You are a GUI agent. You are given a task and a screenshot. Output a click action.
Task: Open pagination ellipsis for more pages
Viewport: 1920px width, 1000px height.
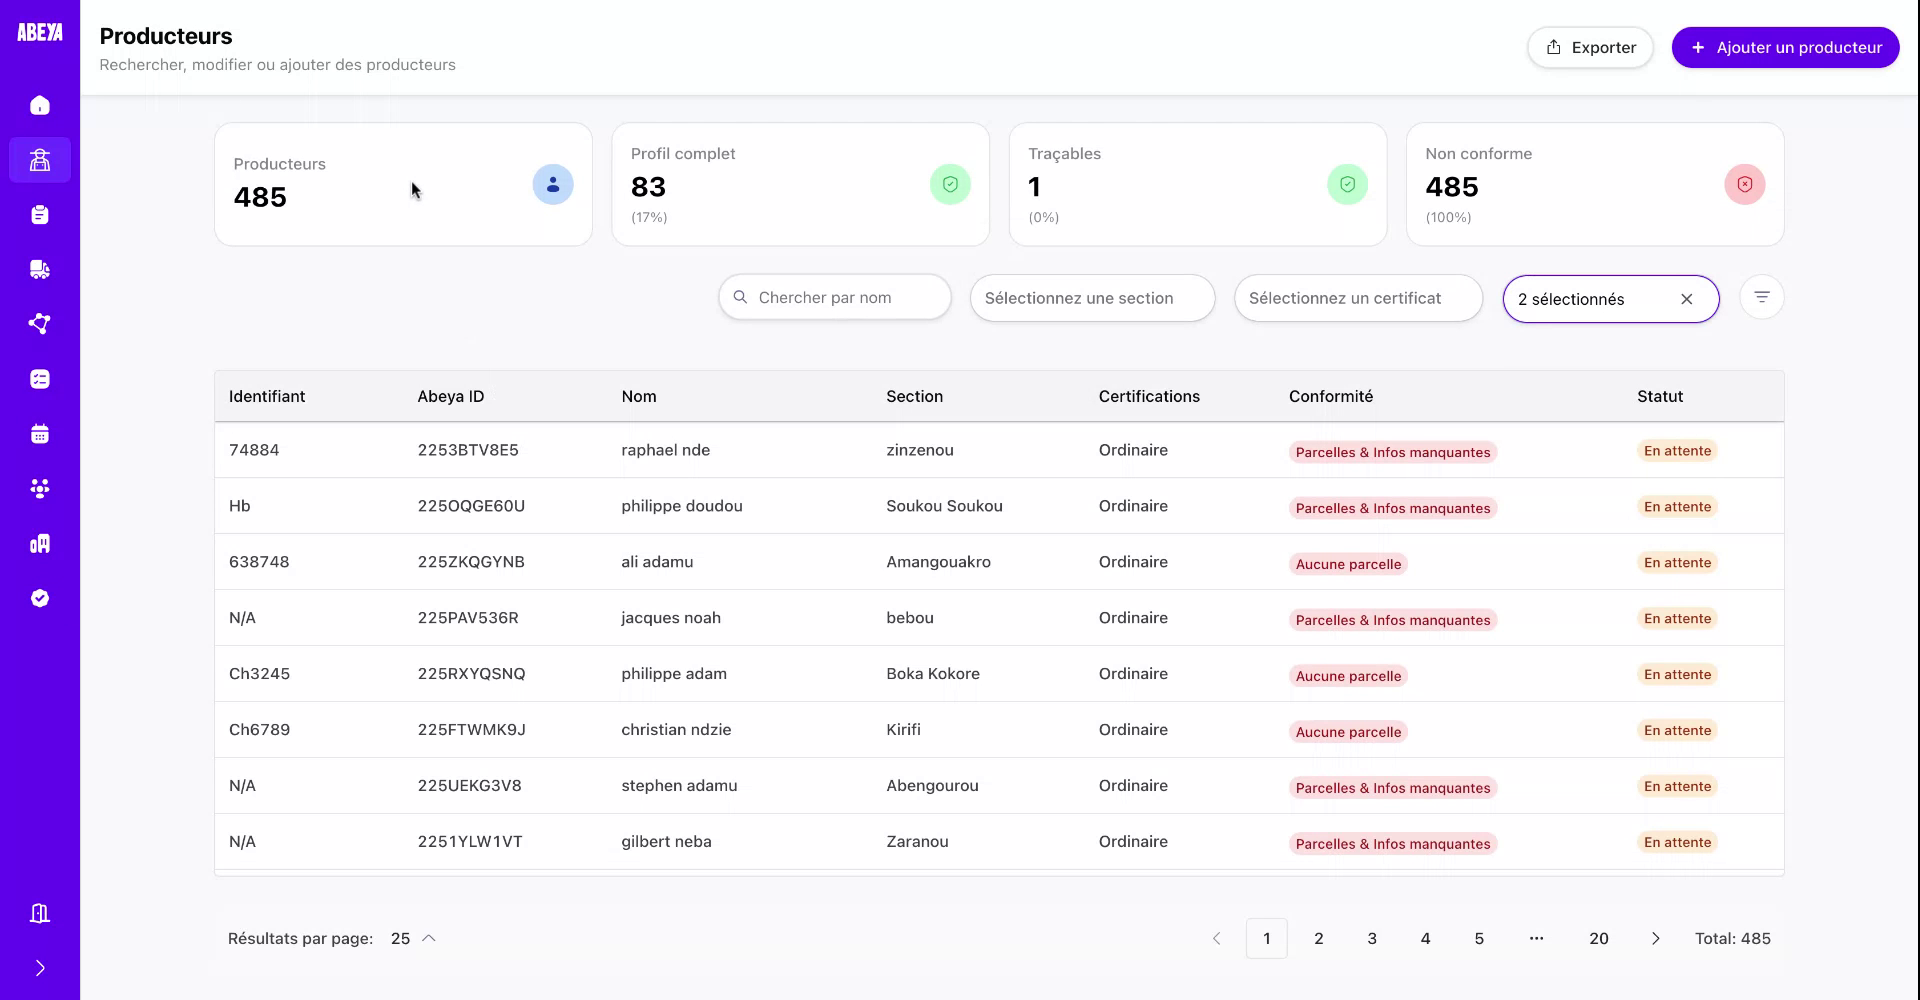click(1537, 938)
